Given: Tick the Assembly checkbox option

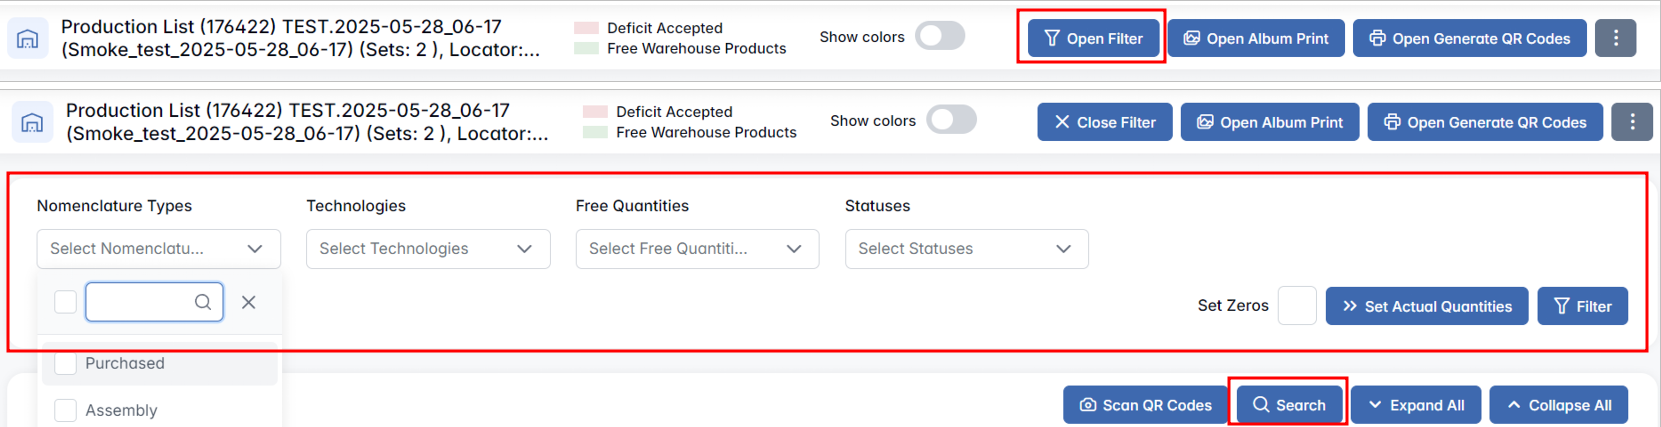Looking at the screenshot, I should [66, 410].
